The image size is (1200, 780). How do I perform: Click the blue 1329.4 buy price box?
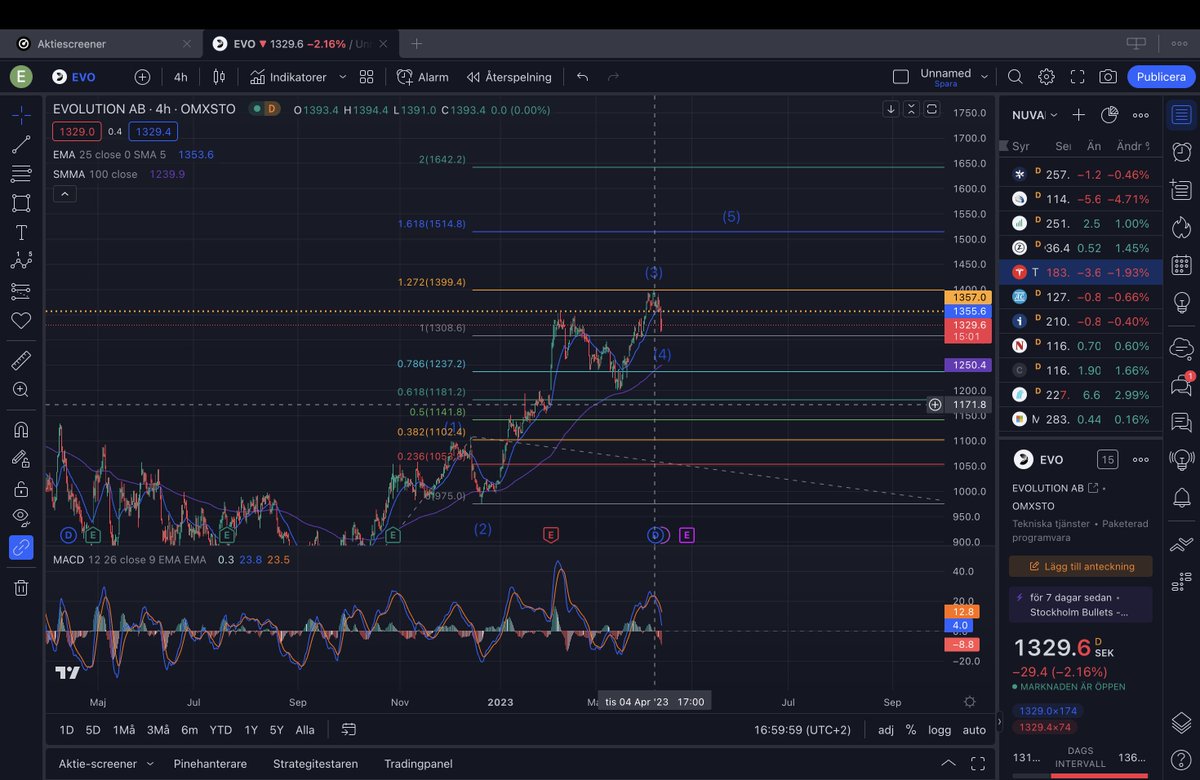tap(152, 131)
